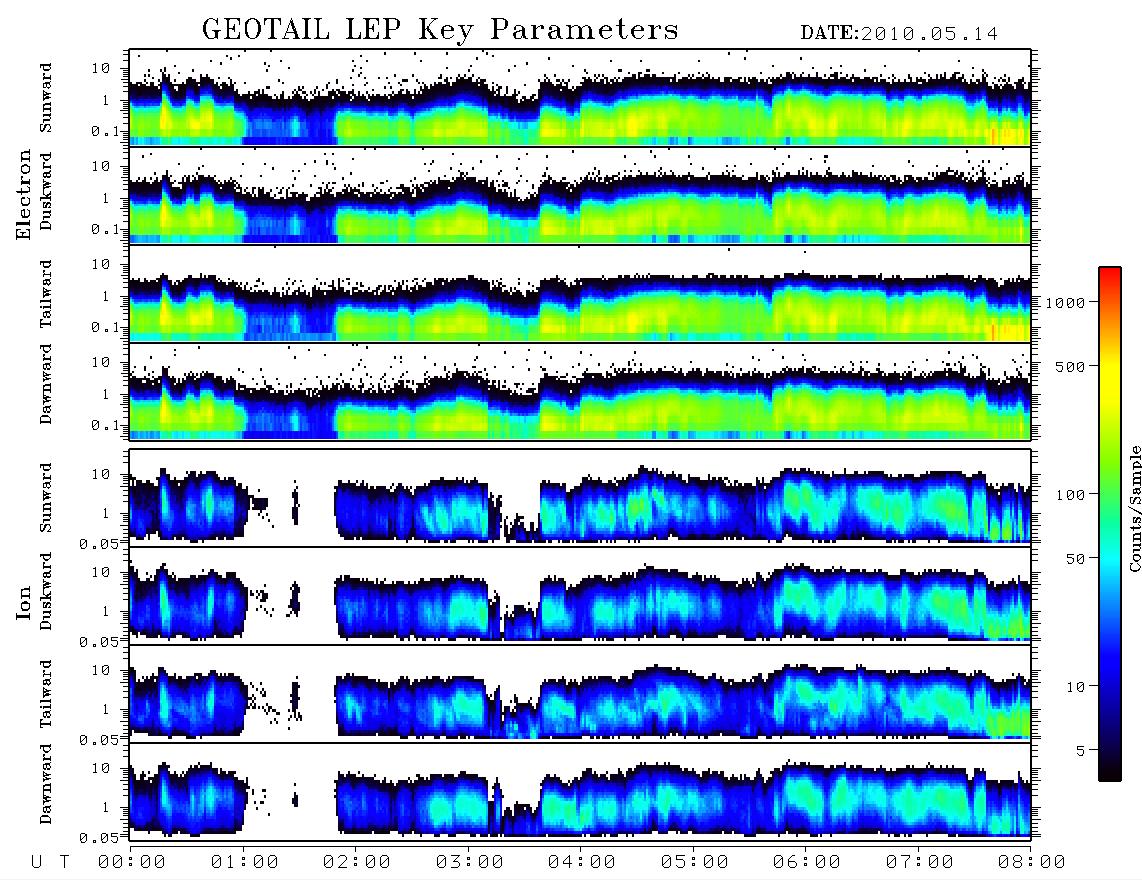Click the Electron Tailward spectrogram panel
This screenshot has width=1142, height=880.
tap(580, 294)
